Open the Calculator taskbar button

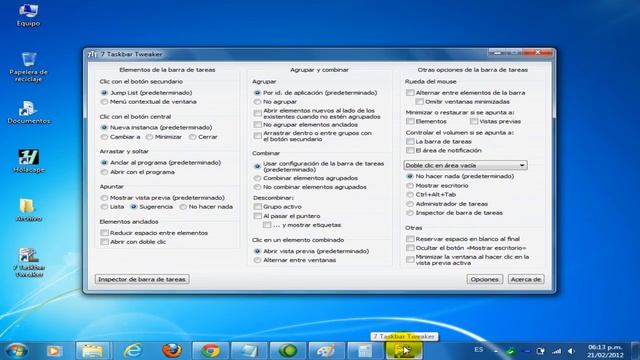(x=364, y=351)
